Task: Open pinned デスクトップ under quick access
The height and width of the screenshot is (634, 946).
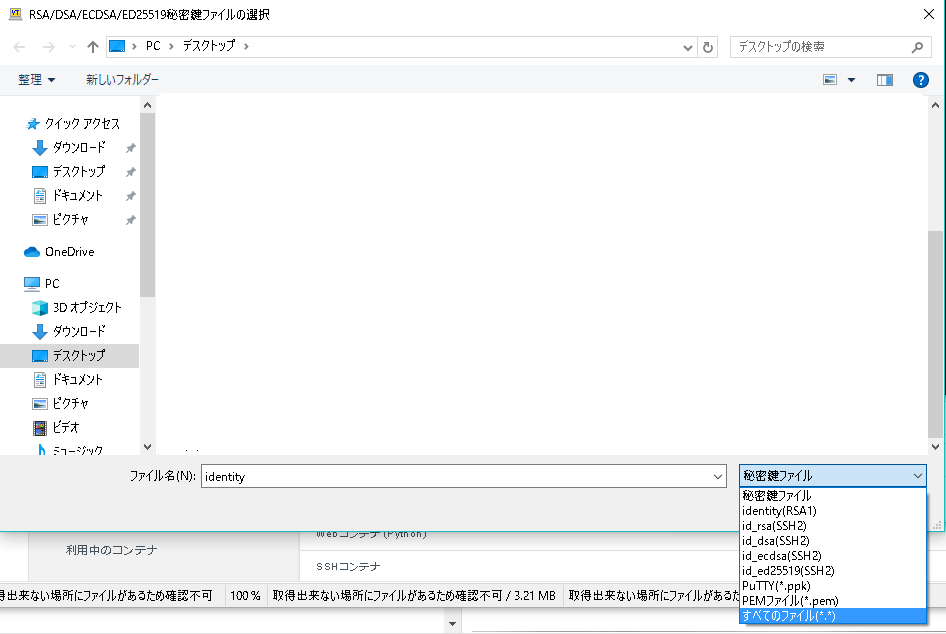Action: [x=69, y=172]
